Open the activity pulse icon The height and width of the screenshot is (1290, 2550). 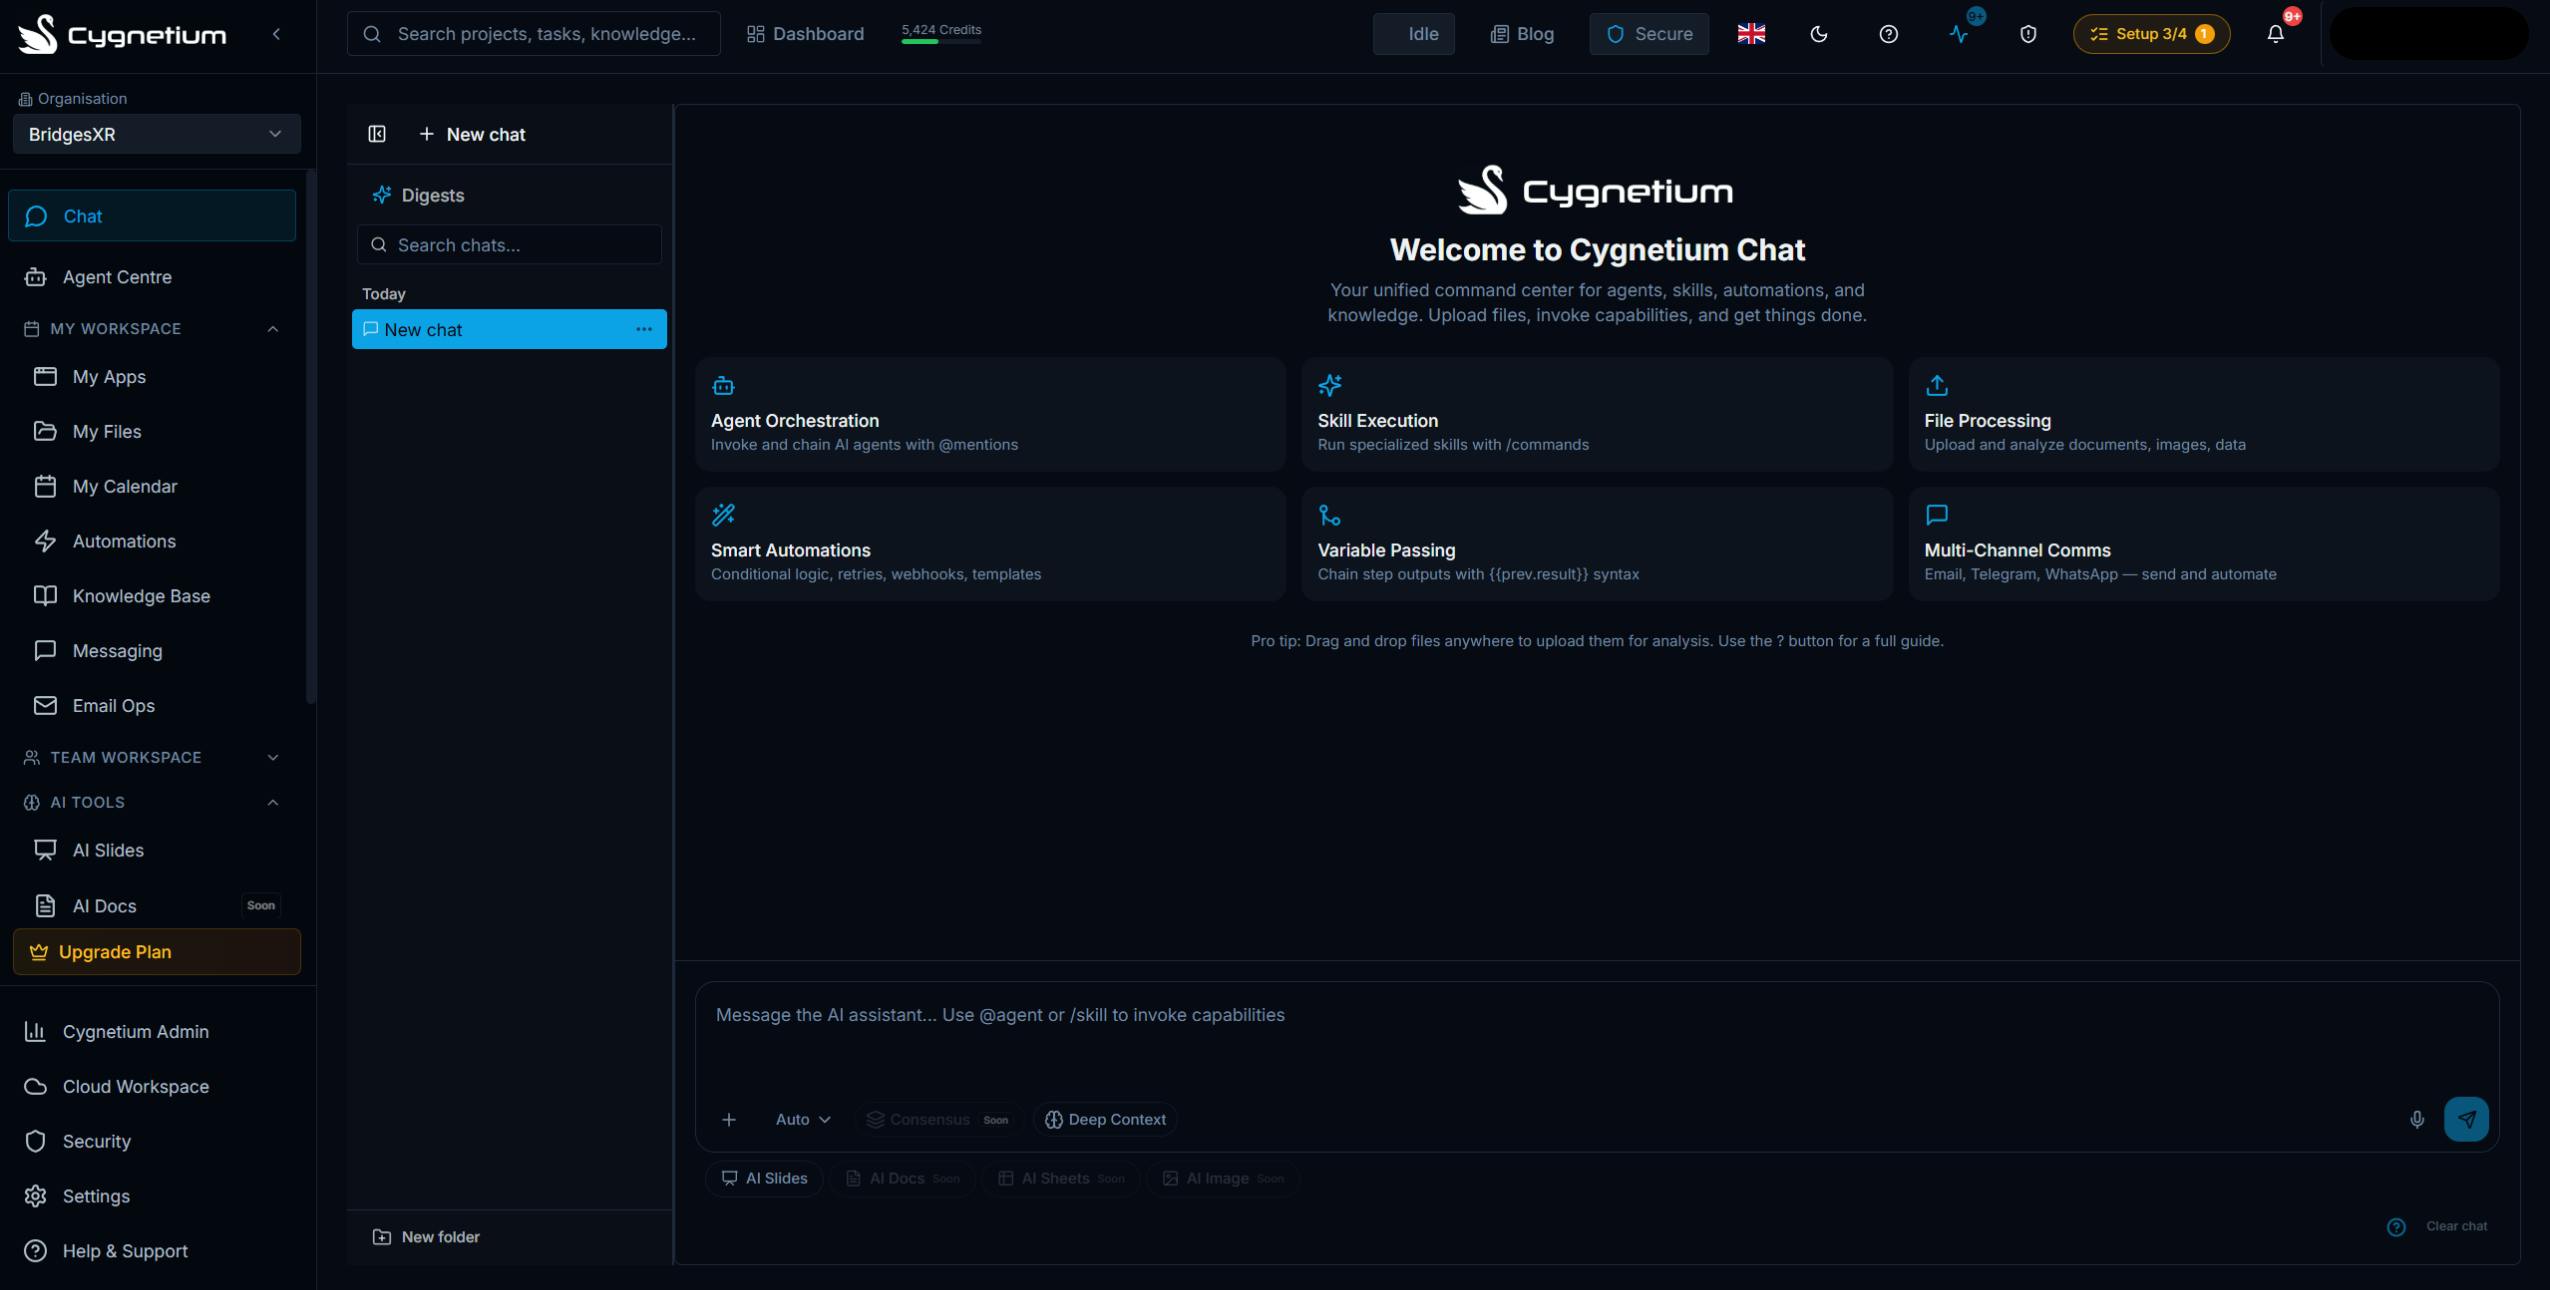point(1958,34)
